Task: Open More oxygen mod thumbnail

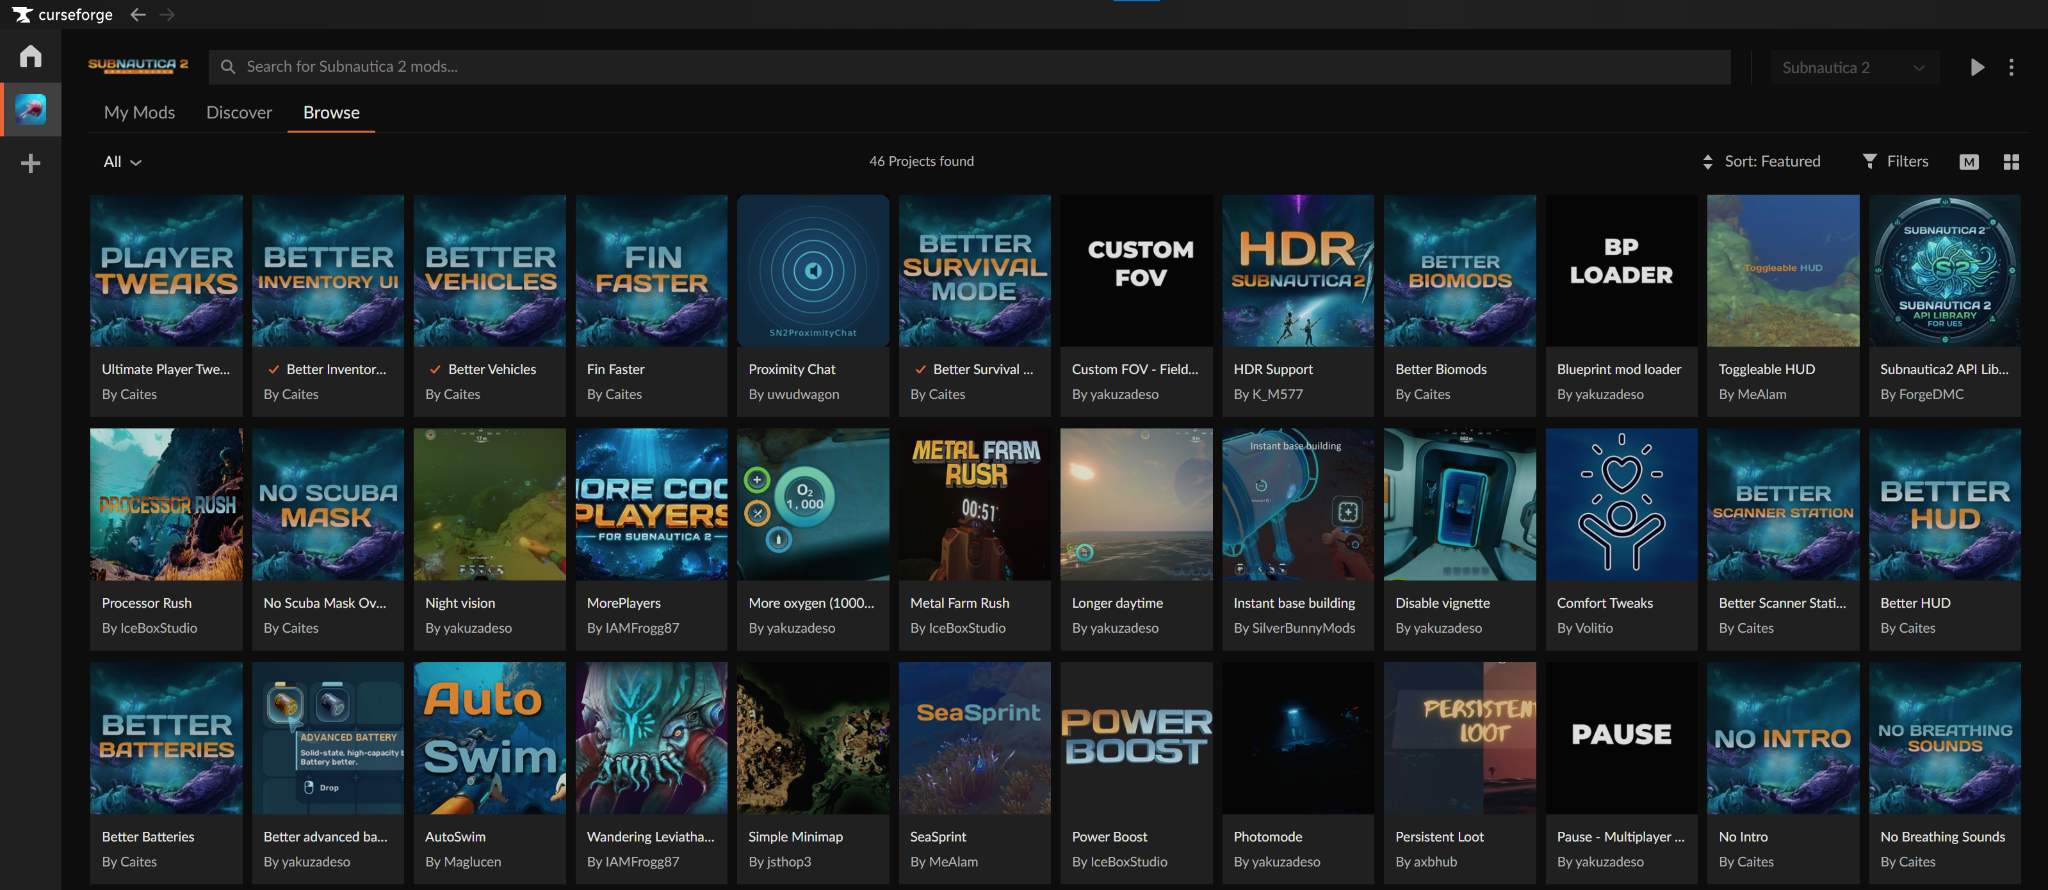Action: tap(813, 505)
